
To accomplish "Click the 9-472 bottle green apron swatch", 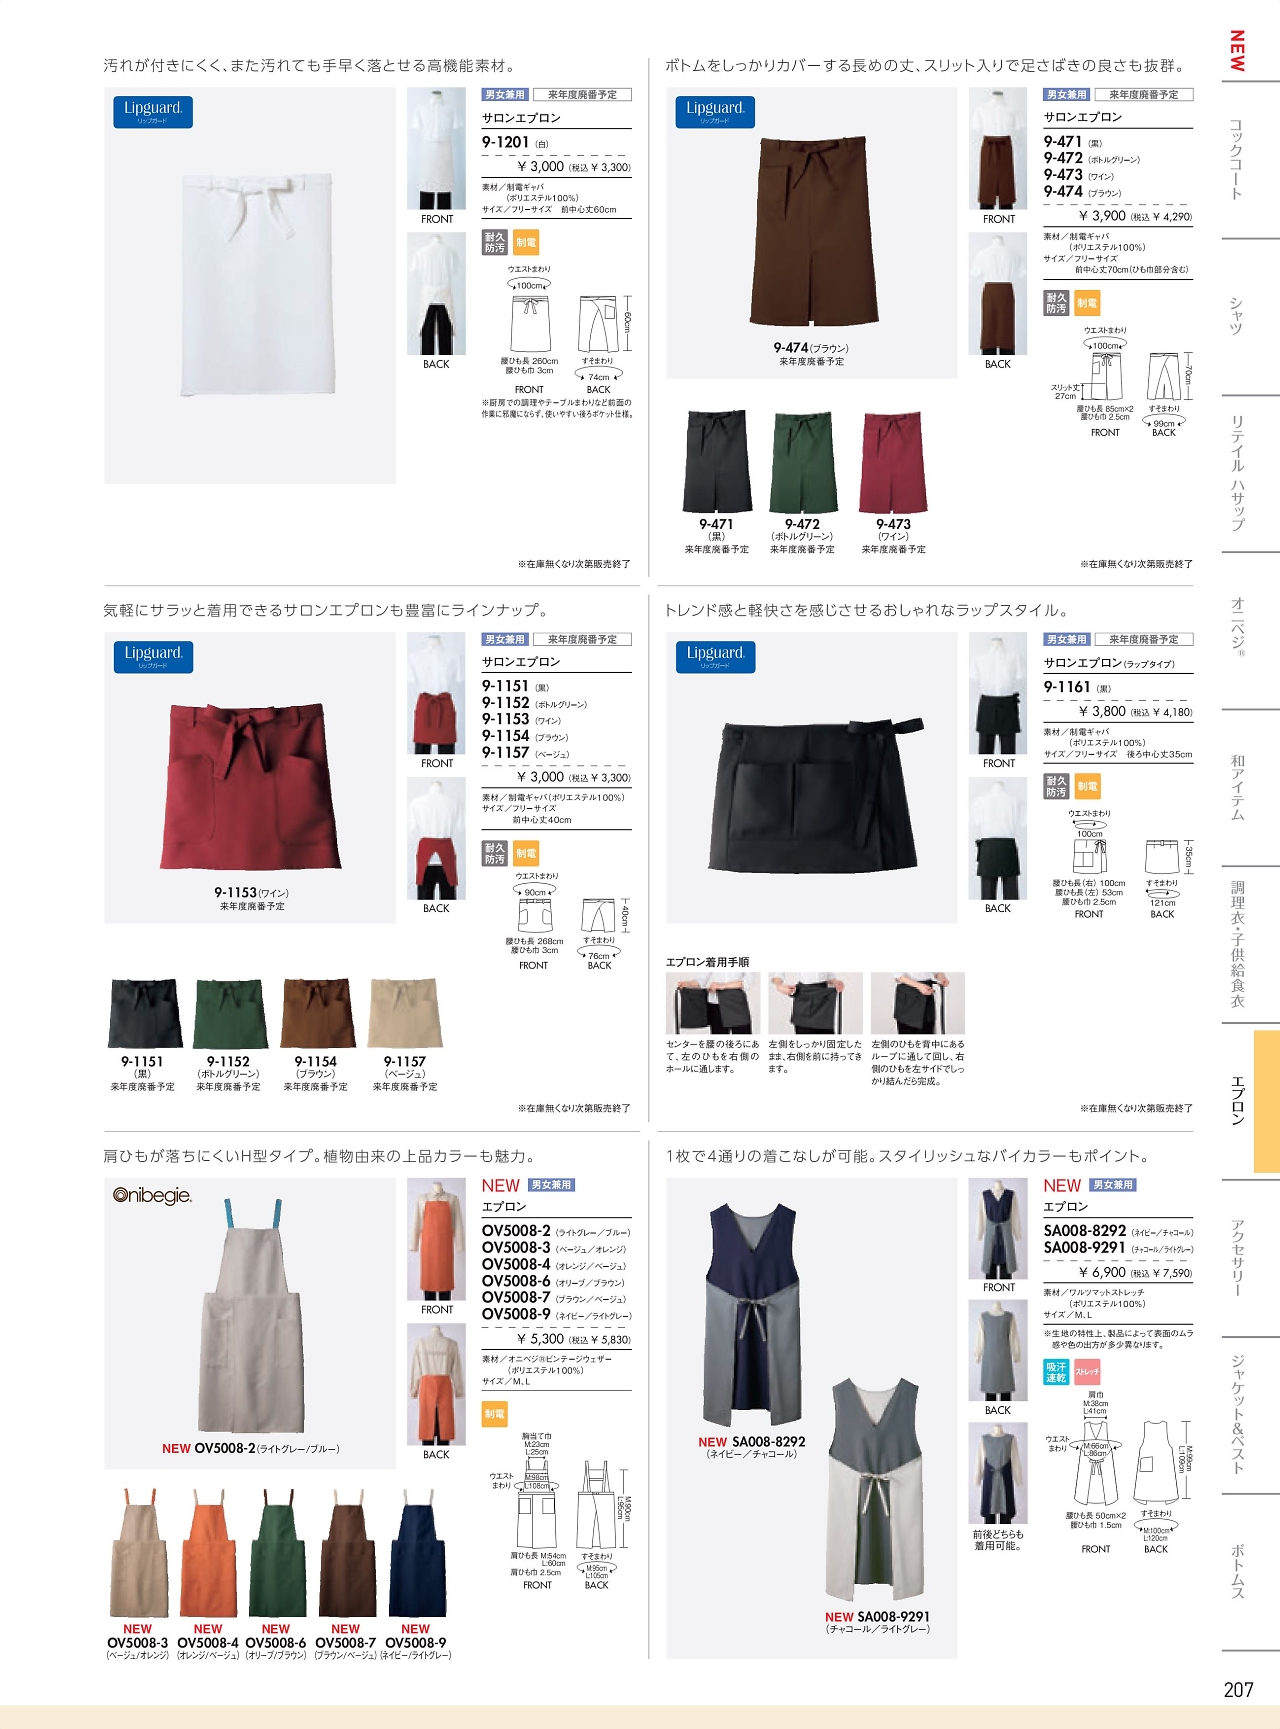I will tap(803, 461).
